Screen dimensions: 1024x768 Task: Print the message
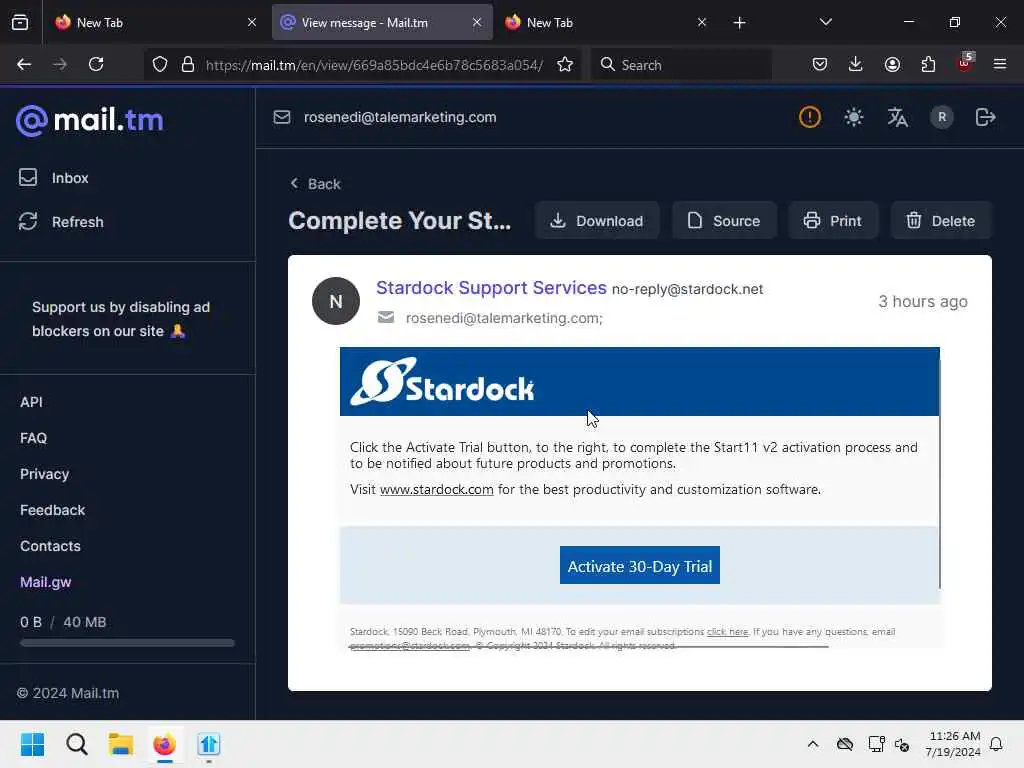833,221
